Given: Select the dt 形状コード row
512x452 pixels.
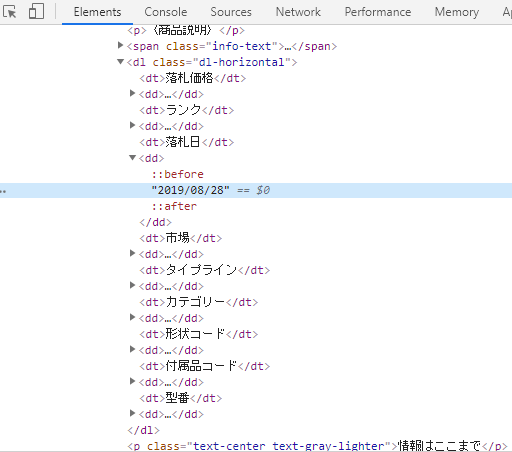Looking at the screenshot, I should pos(199,334).
